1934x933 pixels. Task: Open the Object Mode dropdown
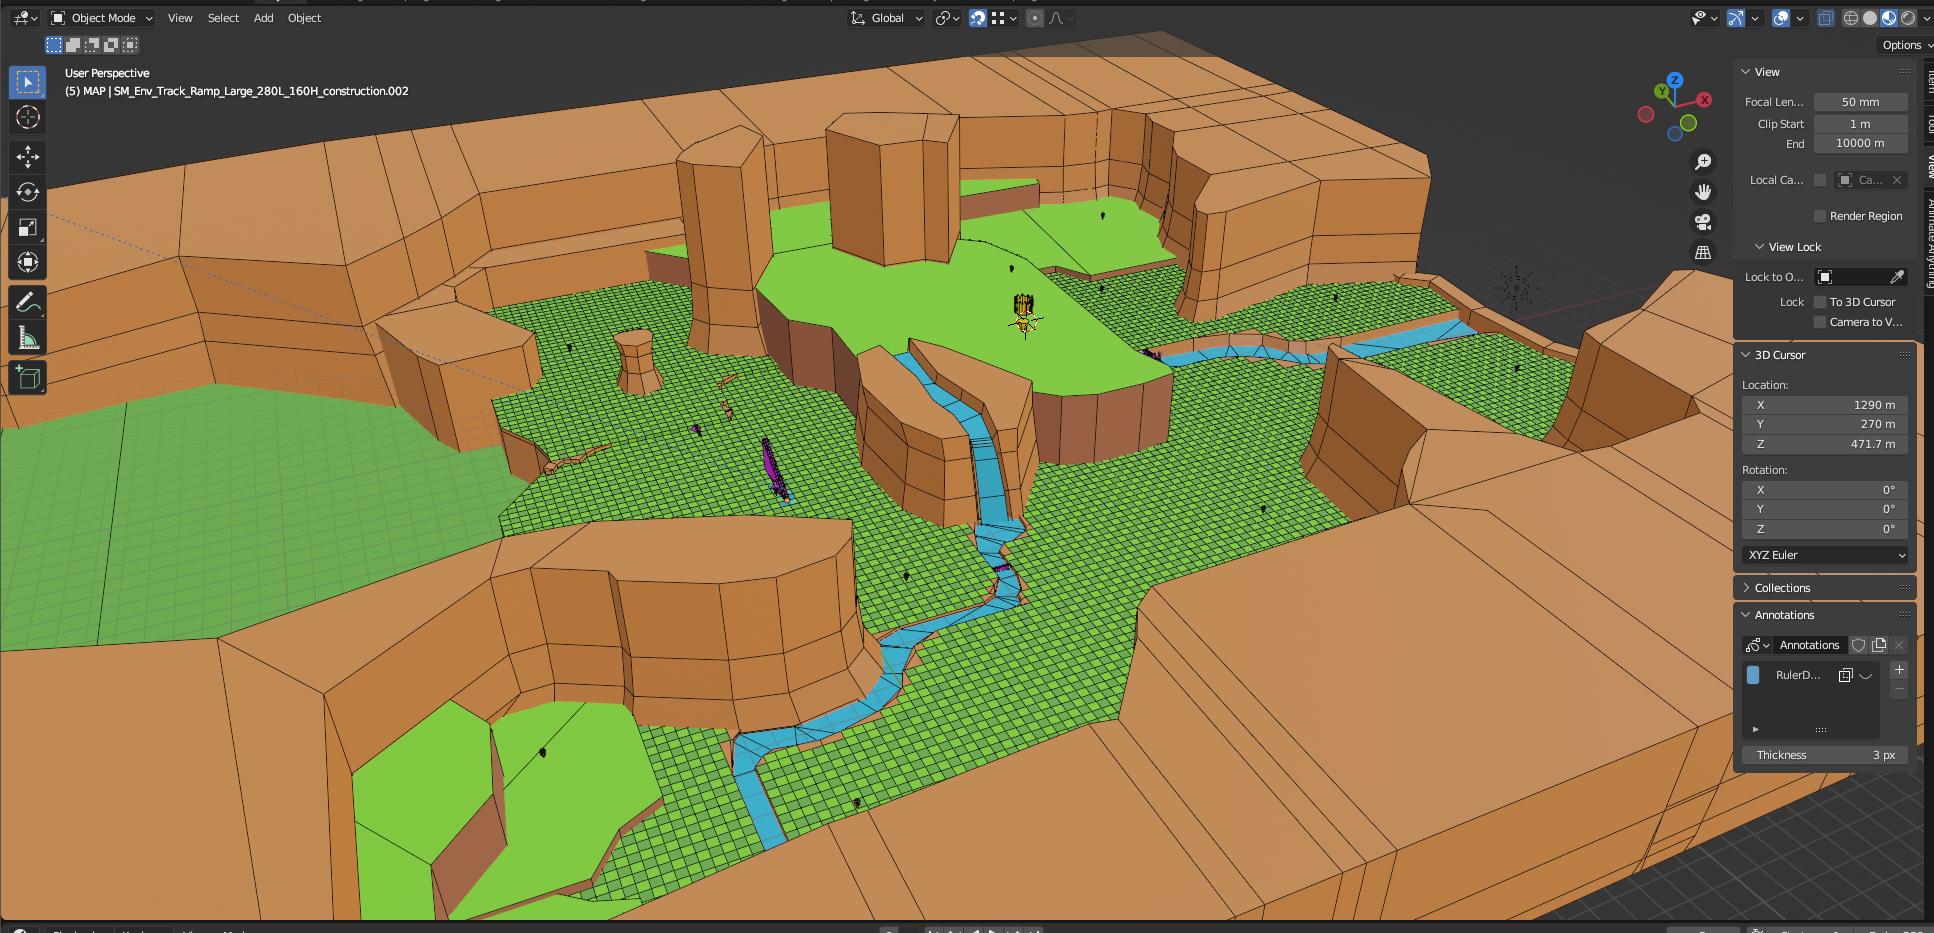[x=102, y=18]
